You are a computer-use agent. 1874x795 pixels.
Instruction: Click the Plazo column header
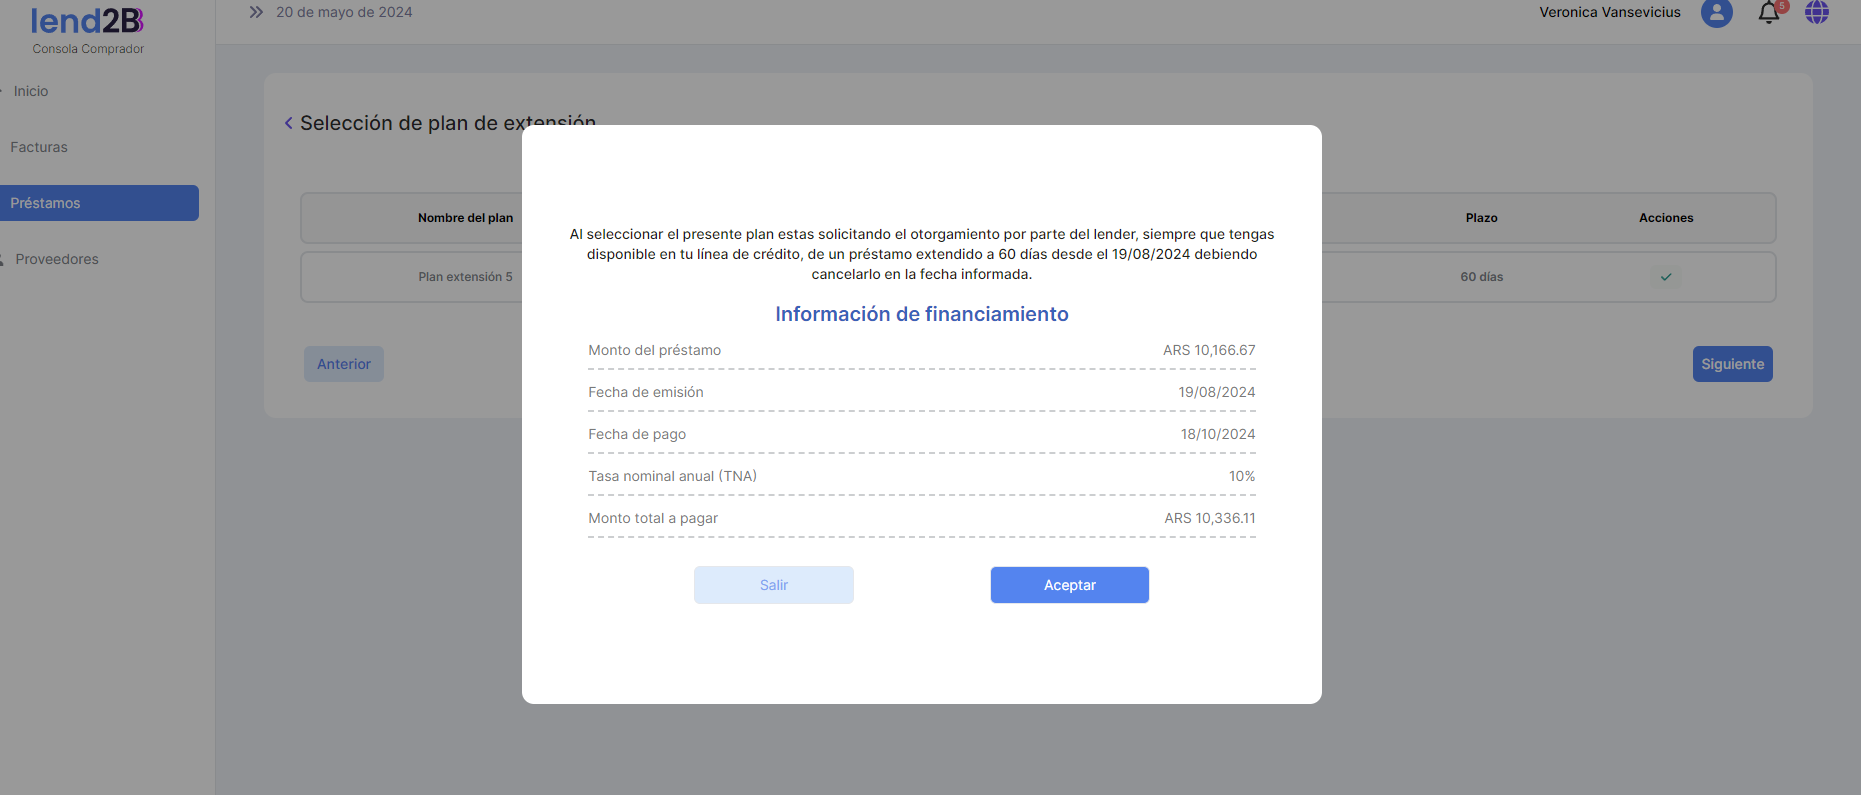coord(1481,218)
